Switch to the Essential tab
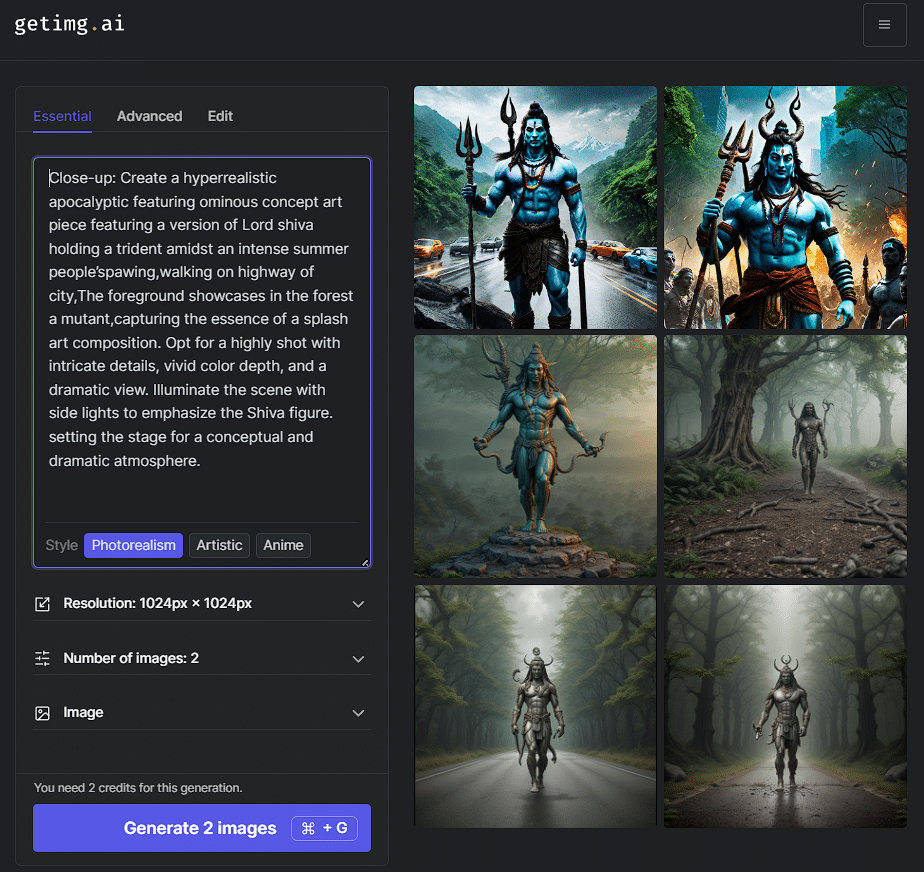 62,116
